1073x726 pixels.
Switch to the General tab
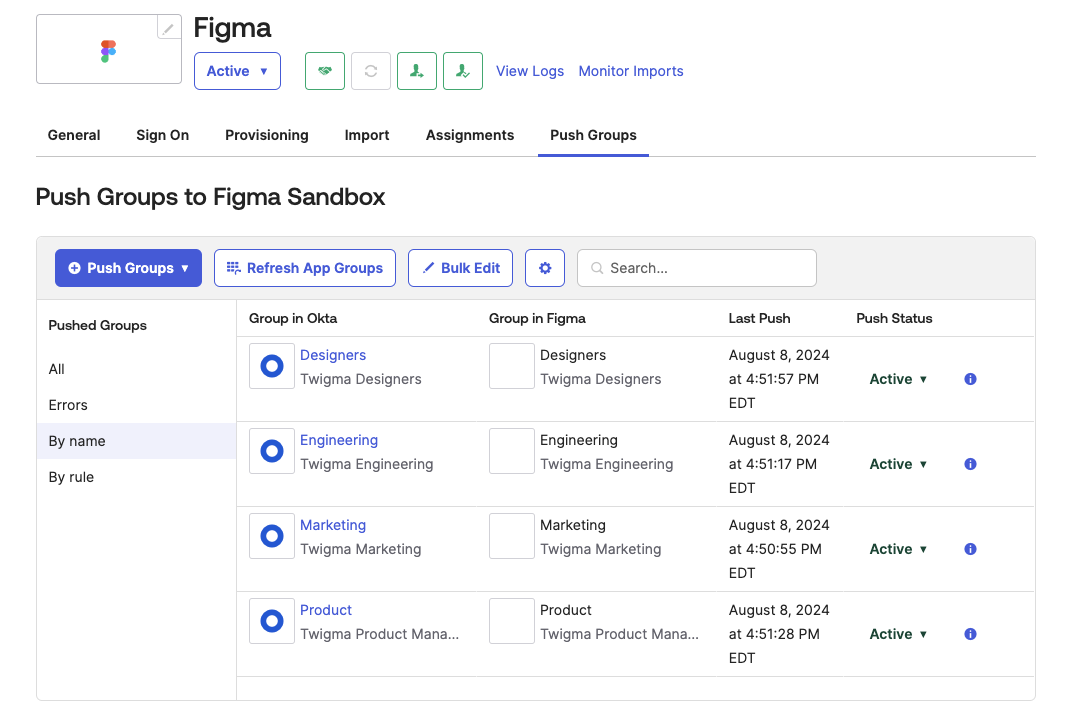click(x=74, y=135)
